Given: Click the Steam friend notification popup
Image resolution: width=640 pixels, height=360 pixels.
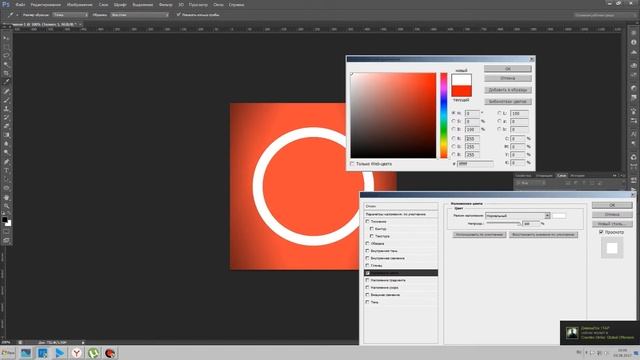Looking at the screenshot, I should pyautogui.click(x=600, y=333).
